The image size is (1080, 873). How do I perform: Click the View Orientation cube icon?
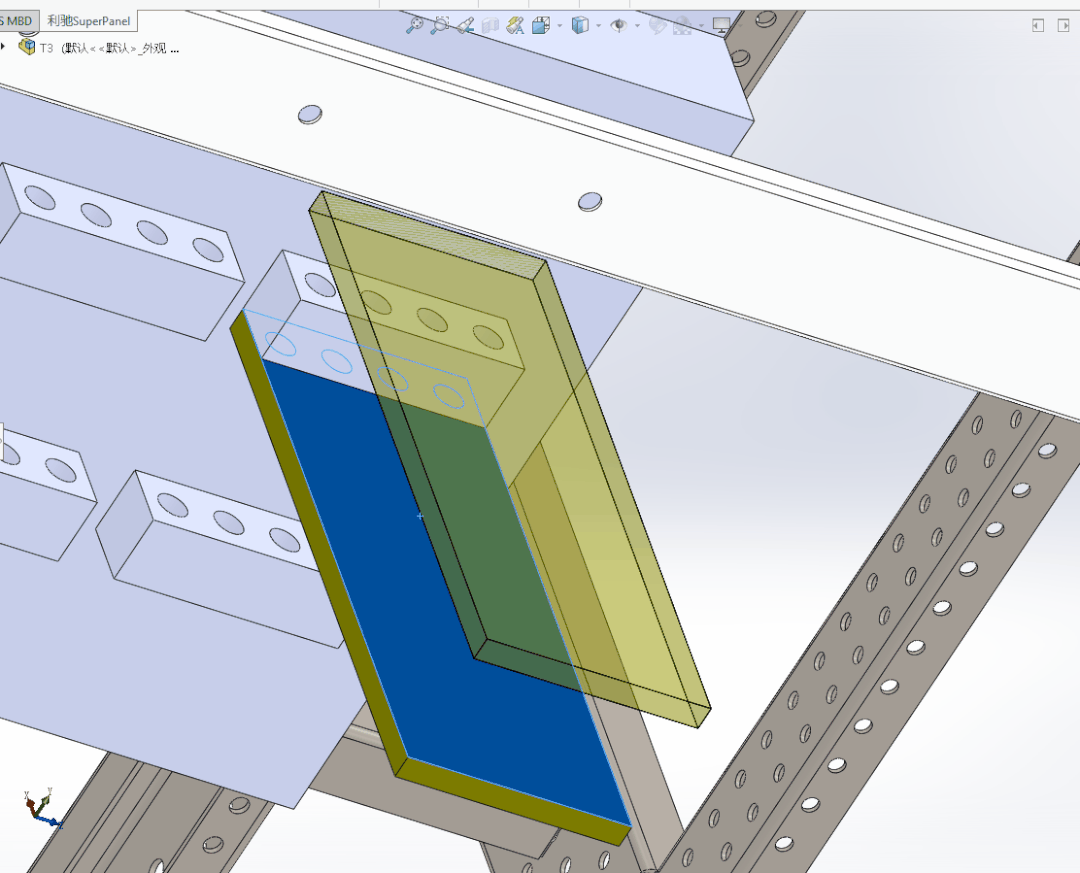click(x=541, y=26)
